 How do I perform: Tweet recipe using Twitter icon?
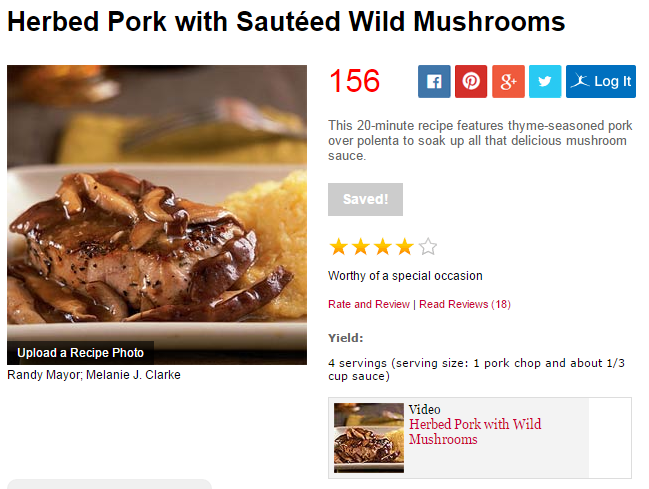(545, 81)
